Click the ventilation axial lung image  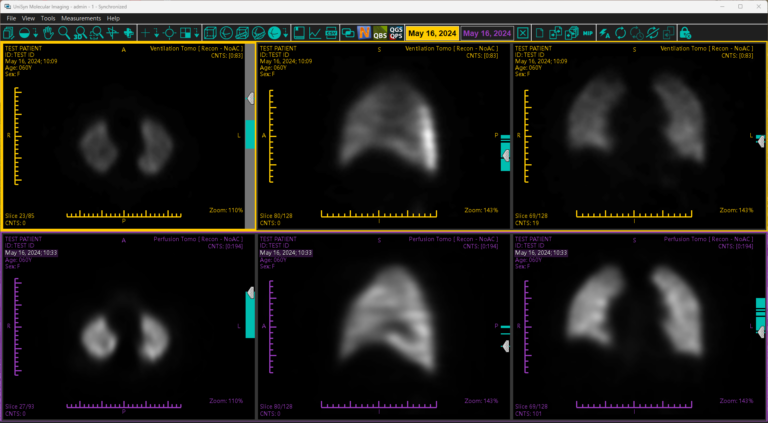(126, 147)
